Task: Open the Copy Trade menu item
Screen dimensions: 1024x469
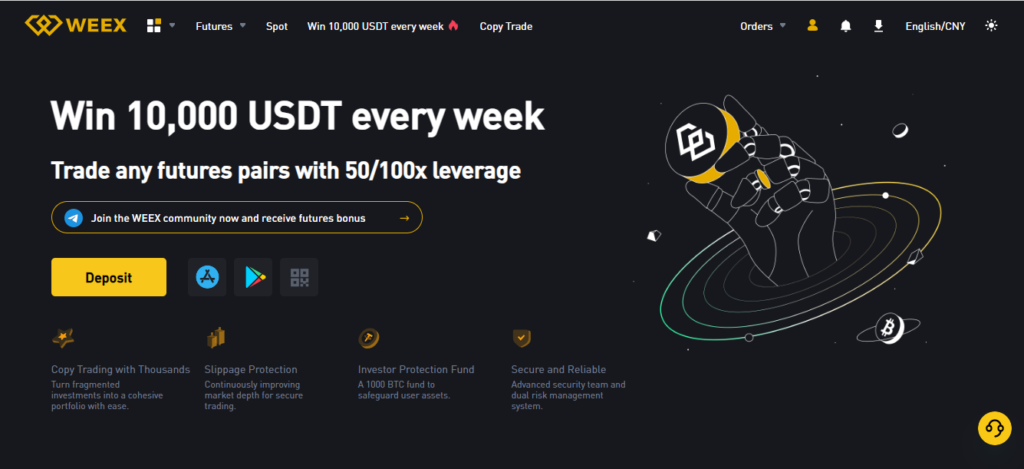Action: tap(506, 26)
